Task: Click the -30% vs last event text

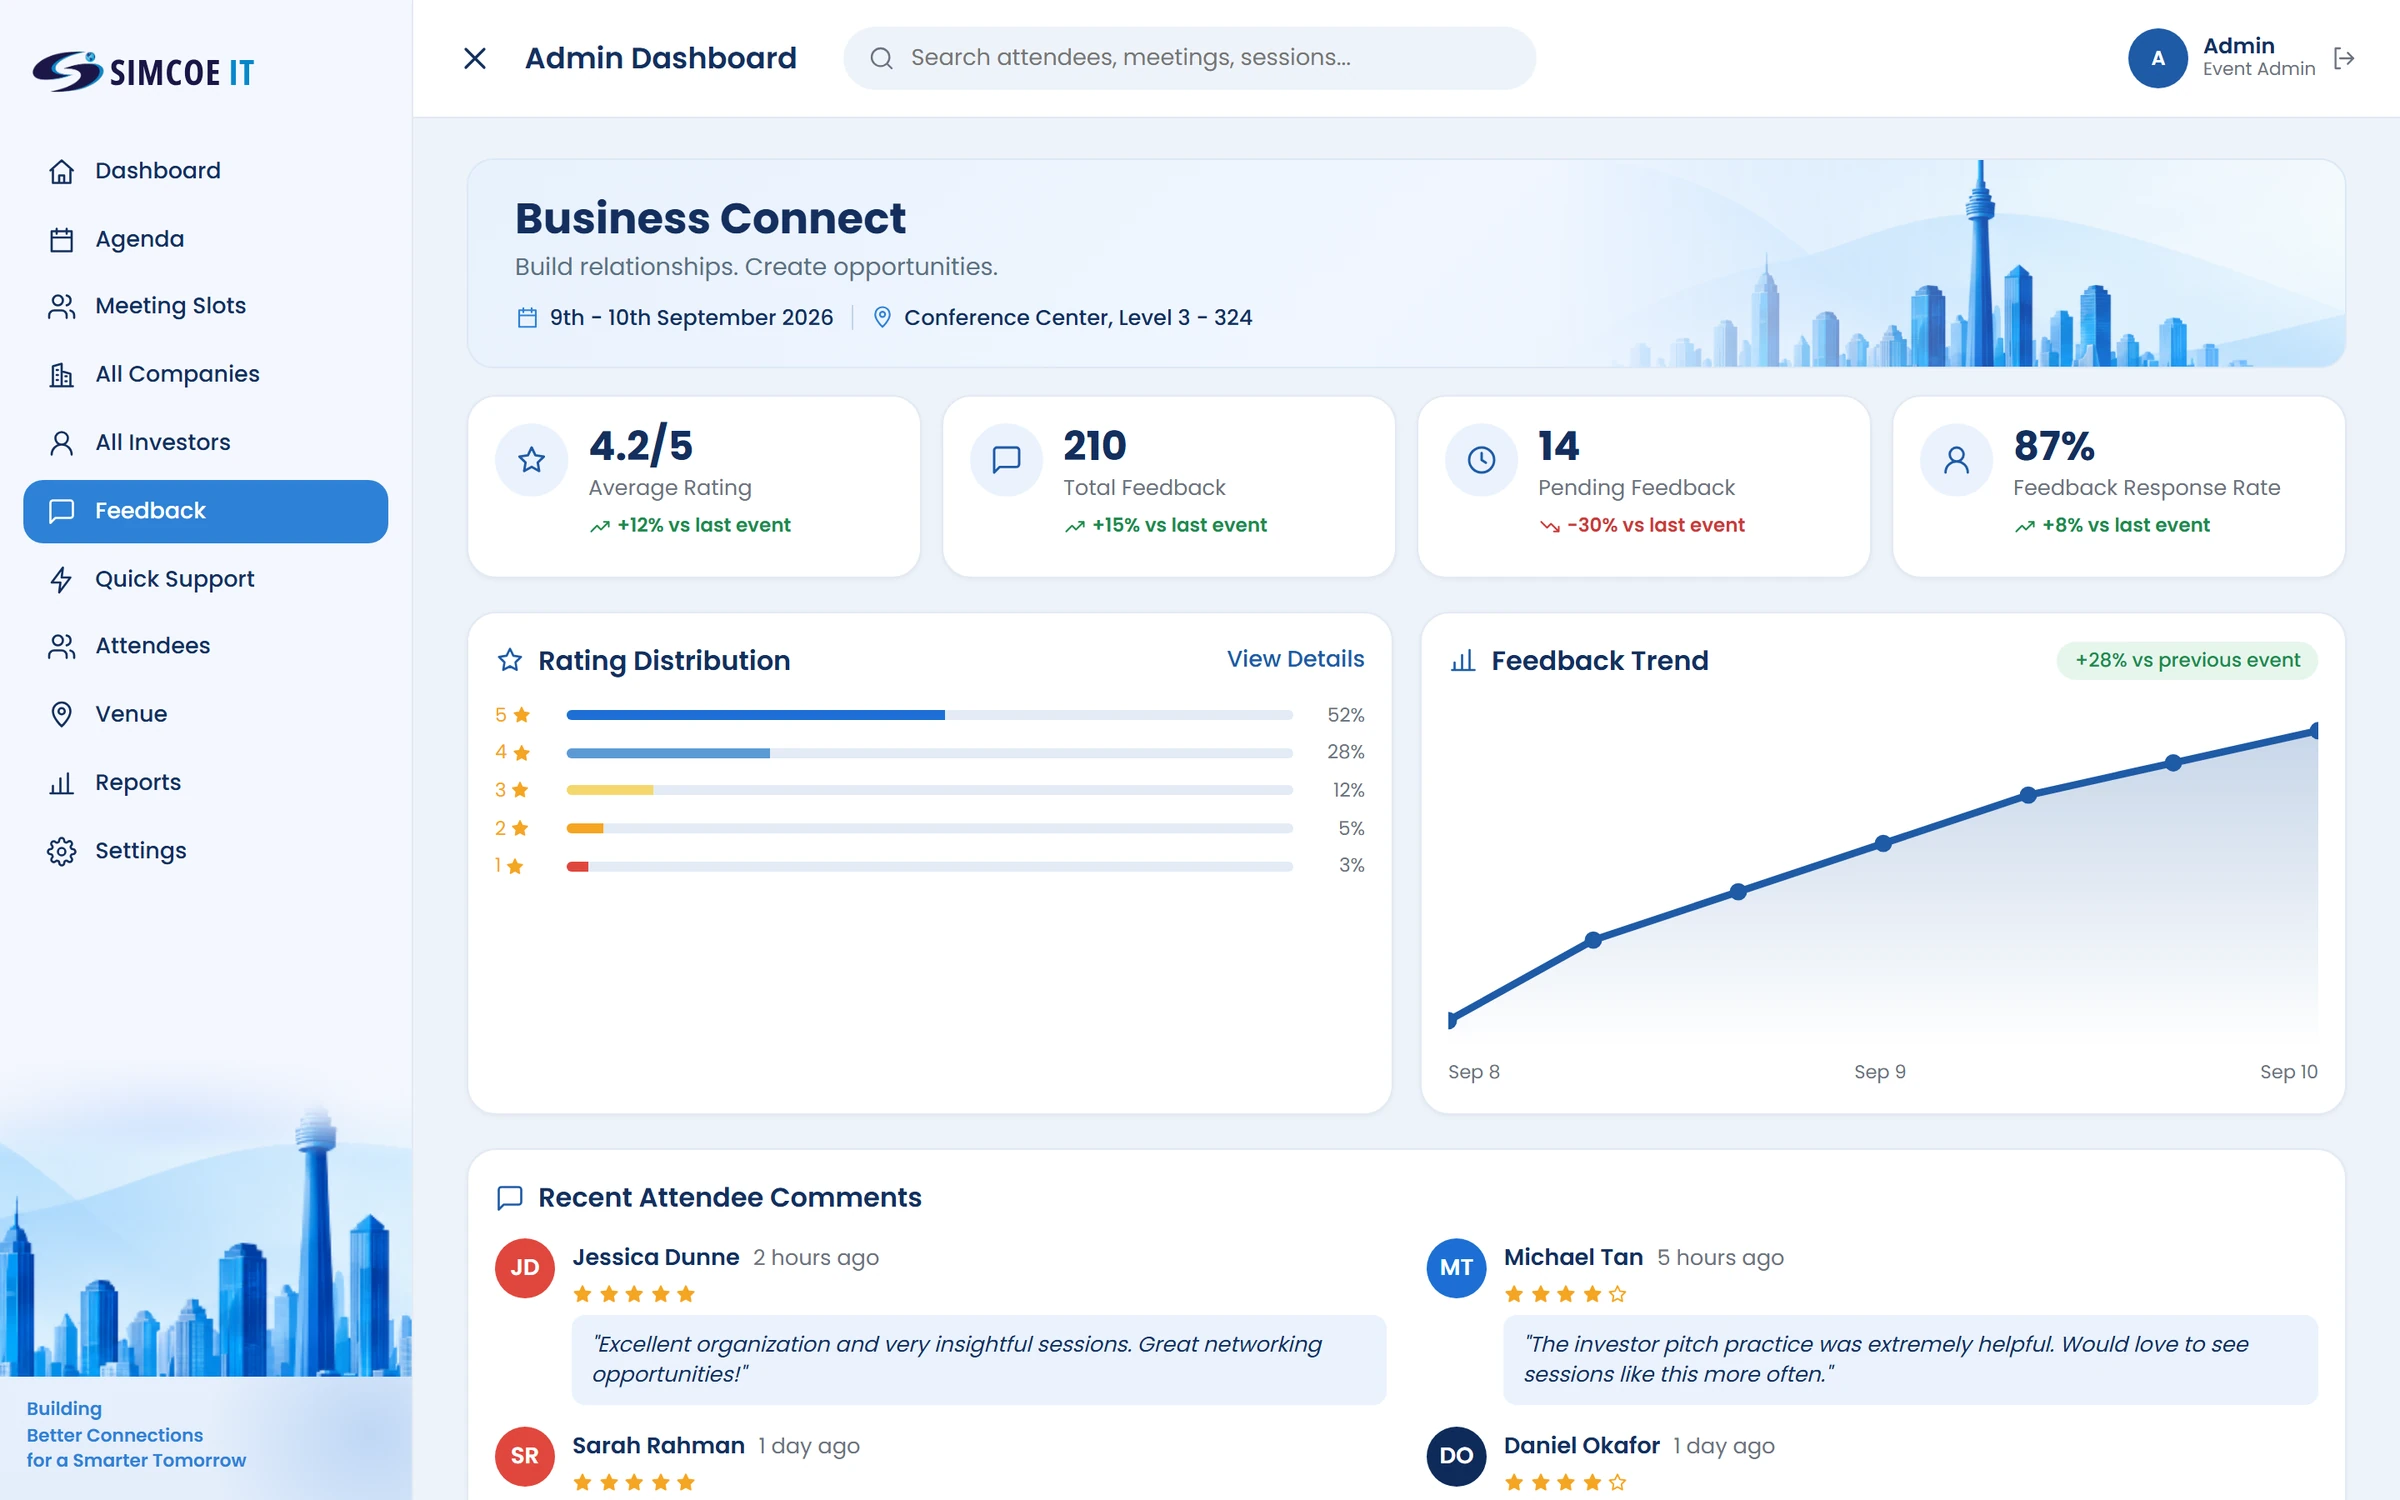Action: tap(1655, 525)
